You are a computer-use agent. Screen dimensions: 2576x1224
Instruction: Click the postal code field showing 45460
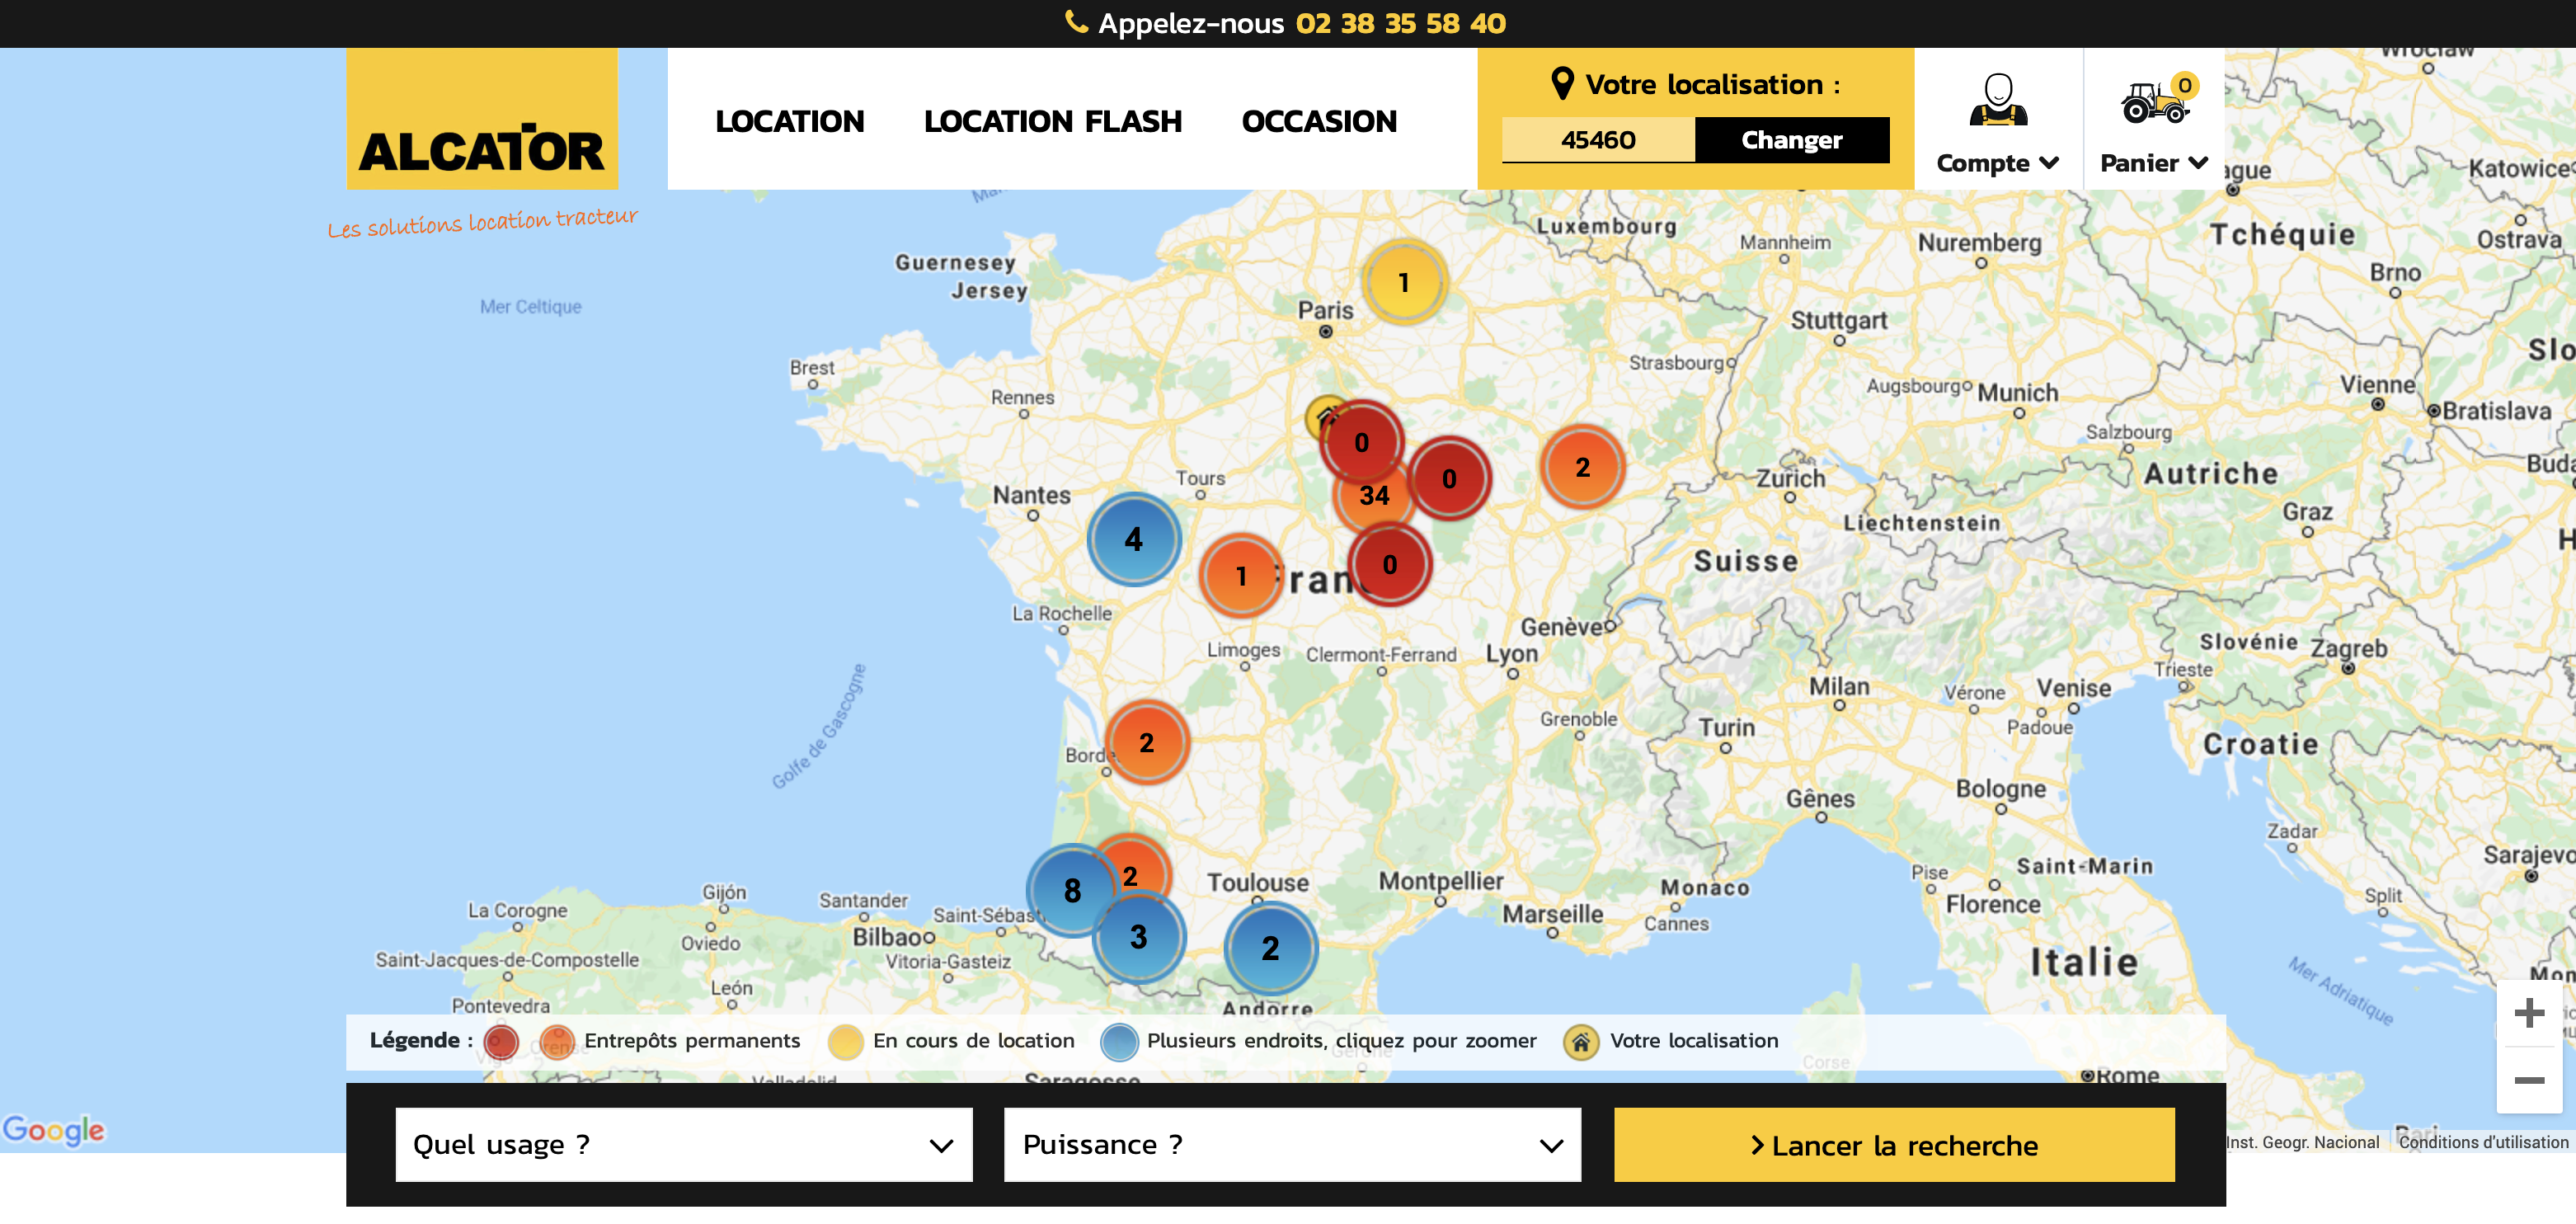1598,140
